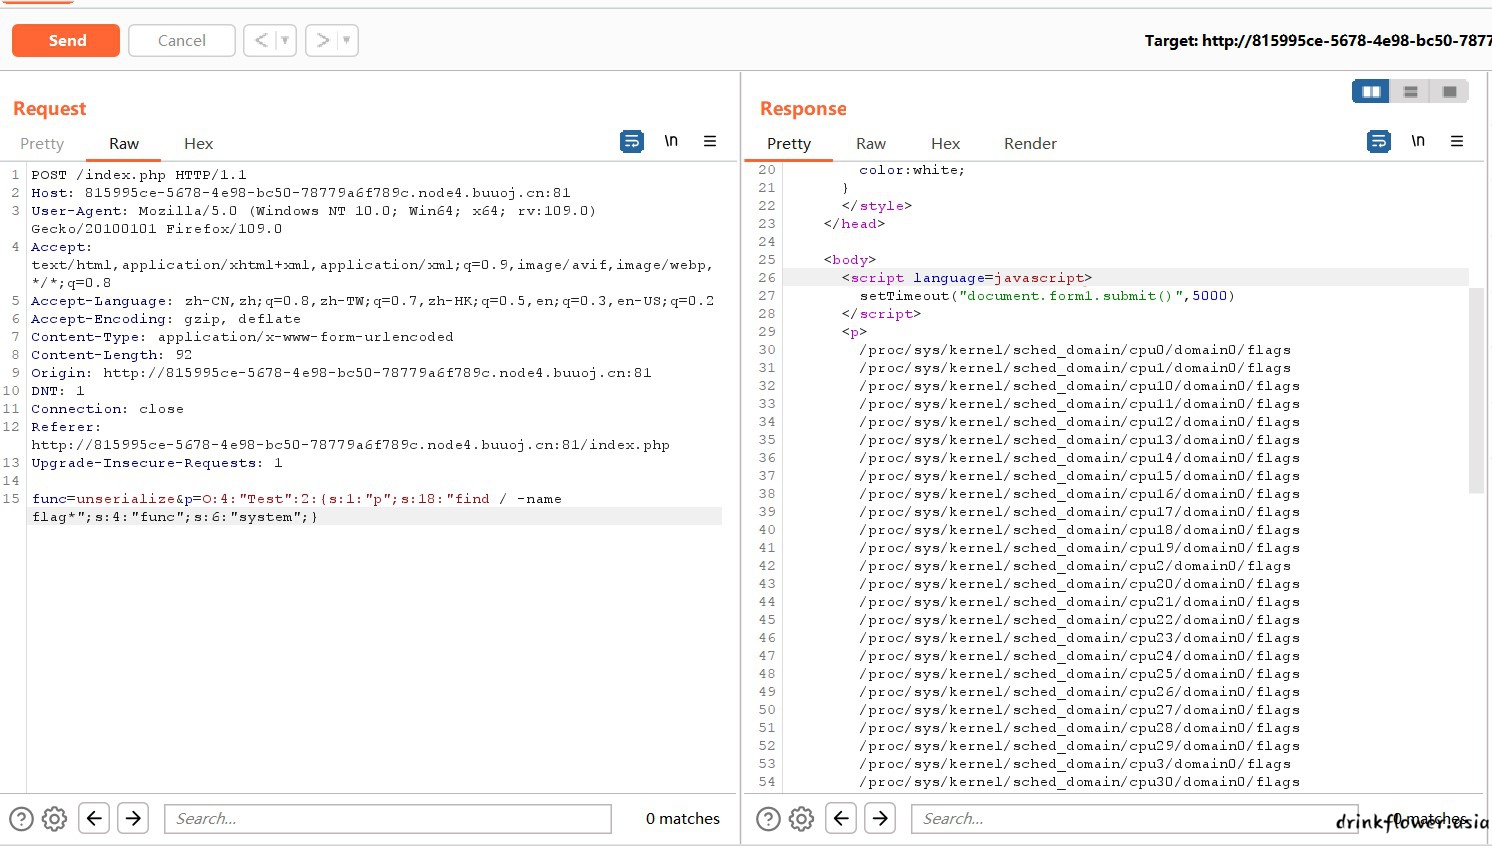Click the setTimeout script line in response
1492x846 pixels.
click(1047, 296)
